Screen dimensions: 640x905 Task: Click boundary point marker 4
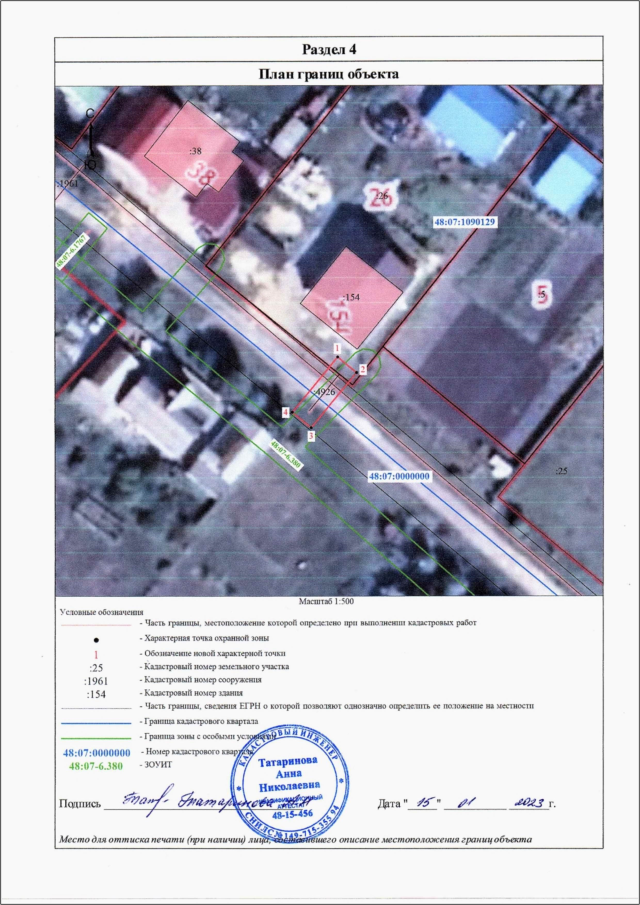coord(286,412)
